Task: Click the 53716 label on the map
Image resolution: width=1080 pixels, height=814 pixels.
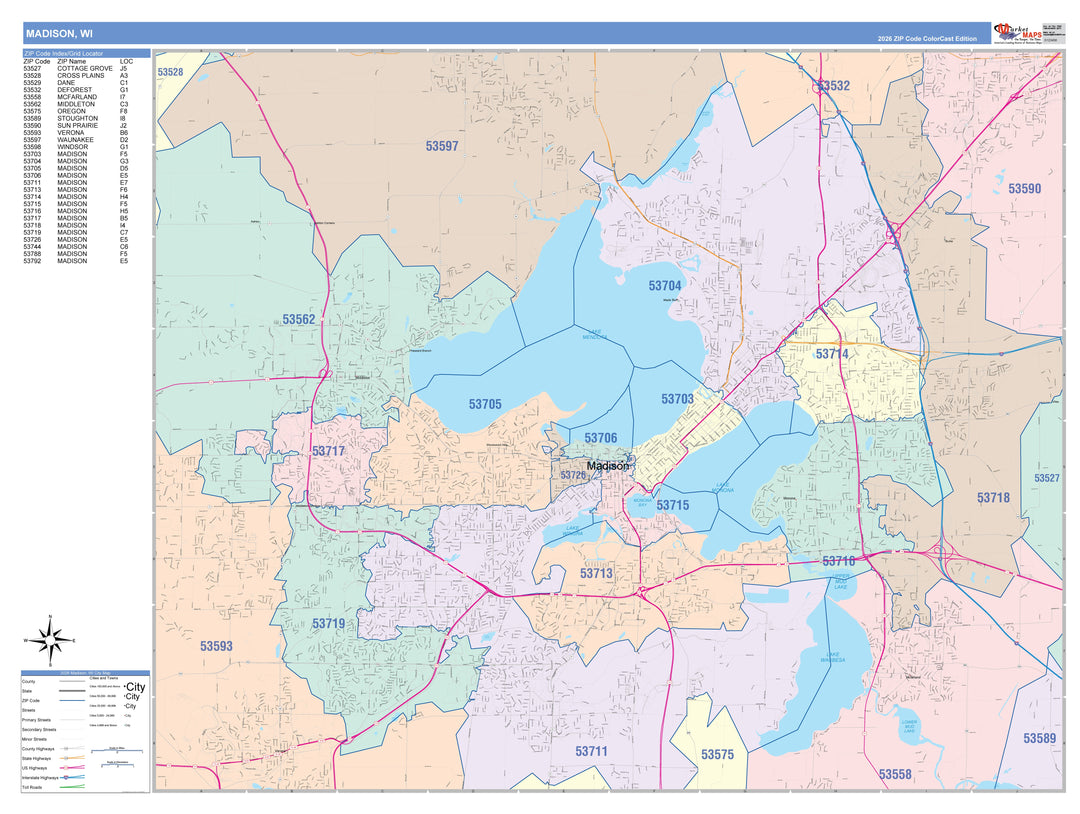Action: pyautogui.click(x=838, y=561)
